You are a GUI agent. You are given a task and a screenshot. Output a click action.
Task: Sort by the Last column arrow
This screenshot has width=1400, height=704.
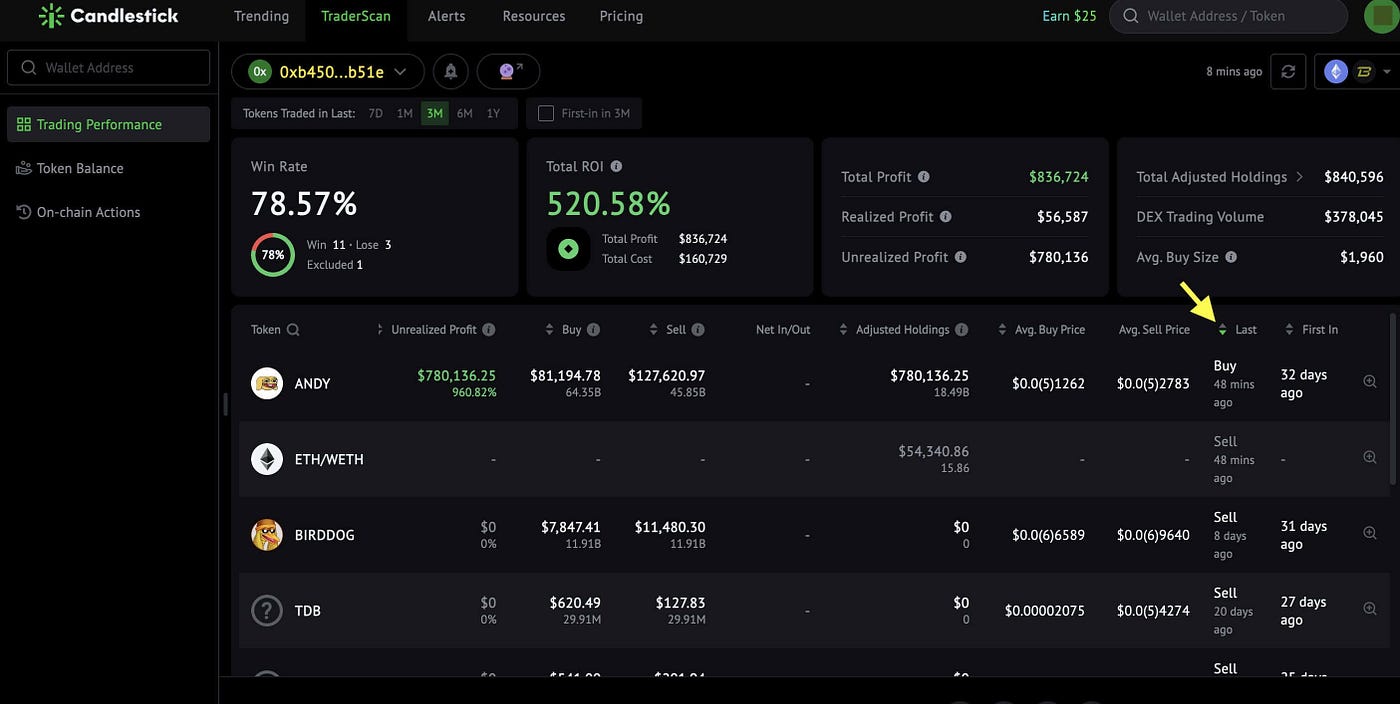[x=1222, y=330]
